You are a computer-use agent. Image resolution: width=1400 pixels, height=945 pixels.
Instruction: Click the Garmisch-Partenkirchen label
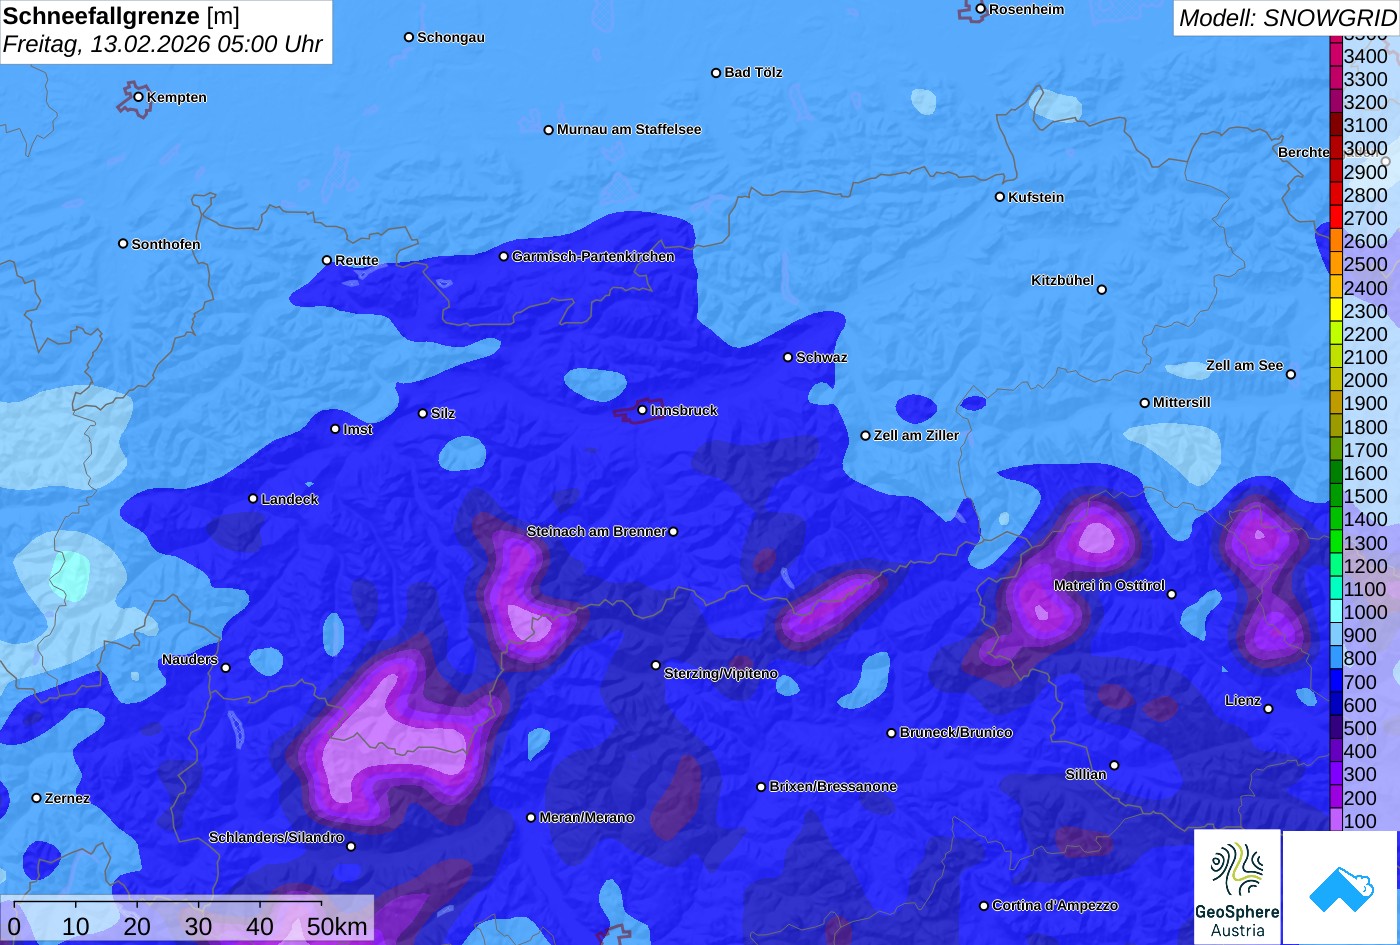tap(593, 257)
